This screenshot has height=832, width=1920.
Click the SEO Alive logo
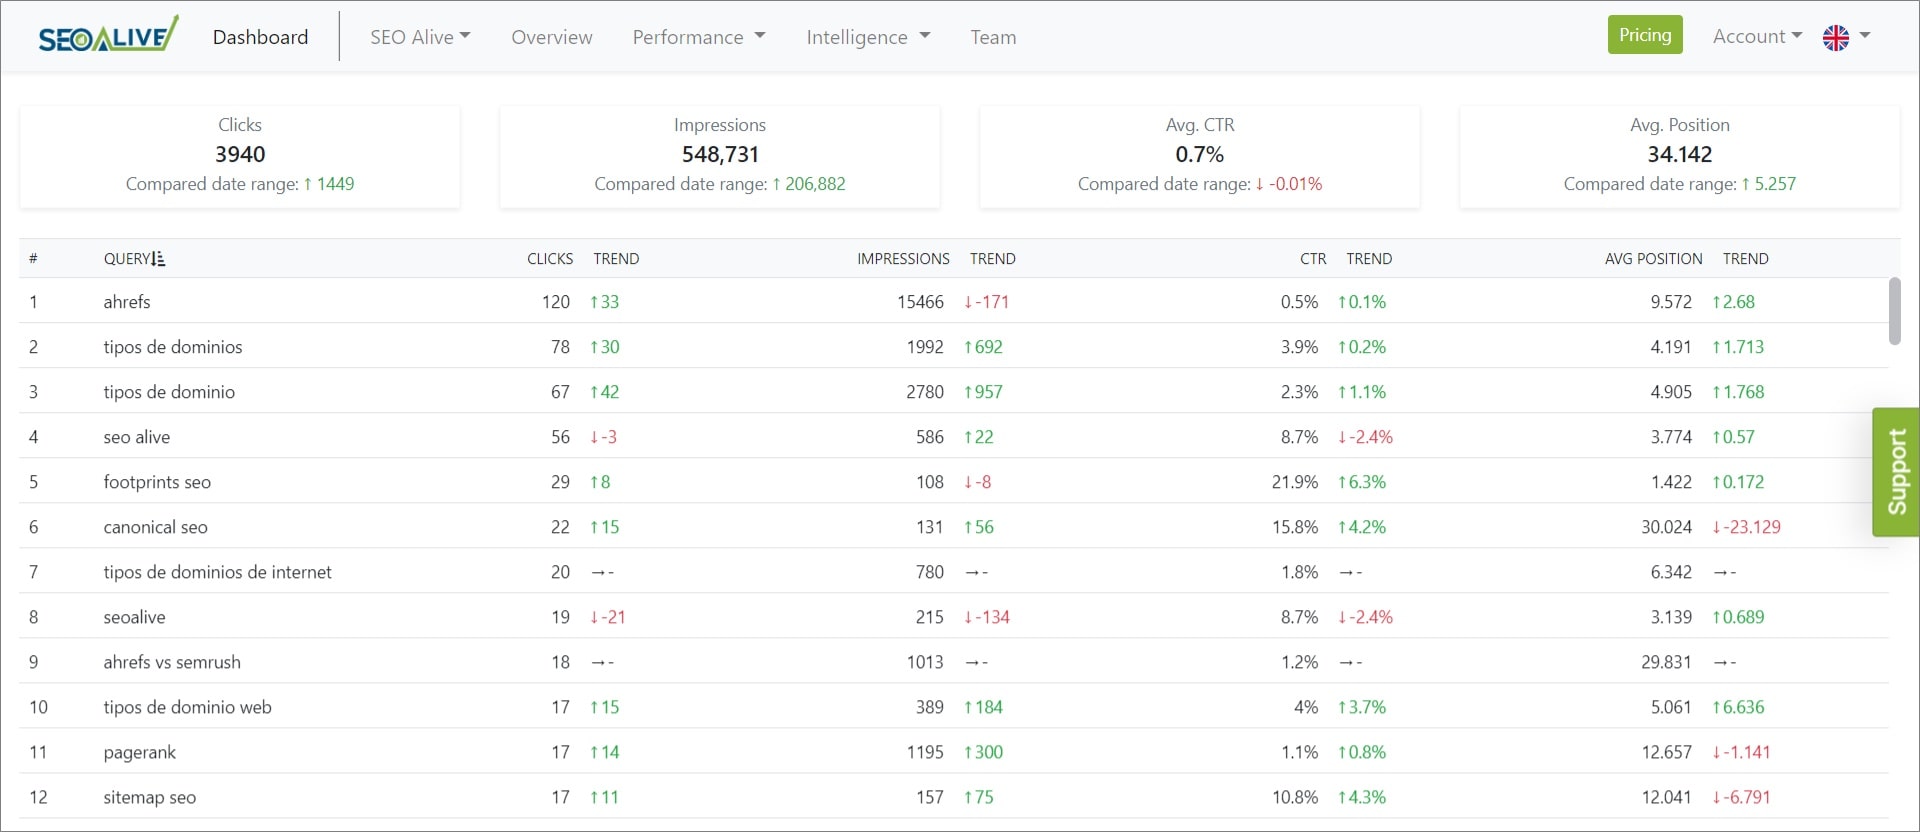(108, 36)
